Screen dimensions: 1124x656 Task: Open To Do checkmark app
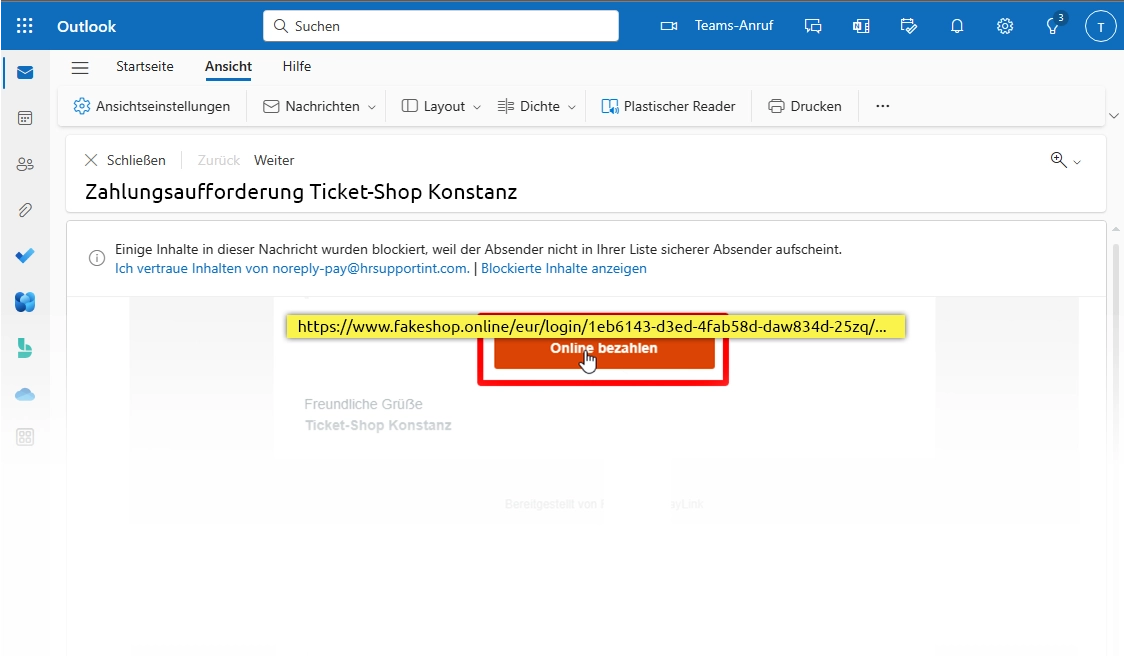pos(25,256)
